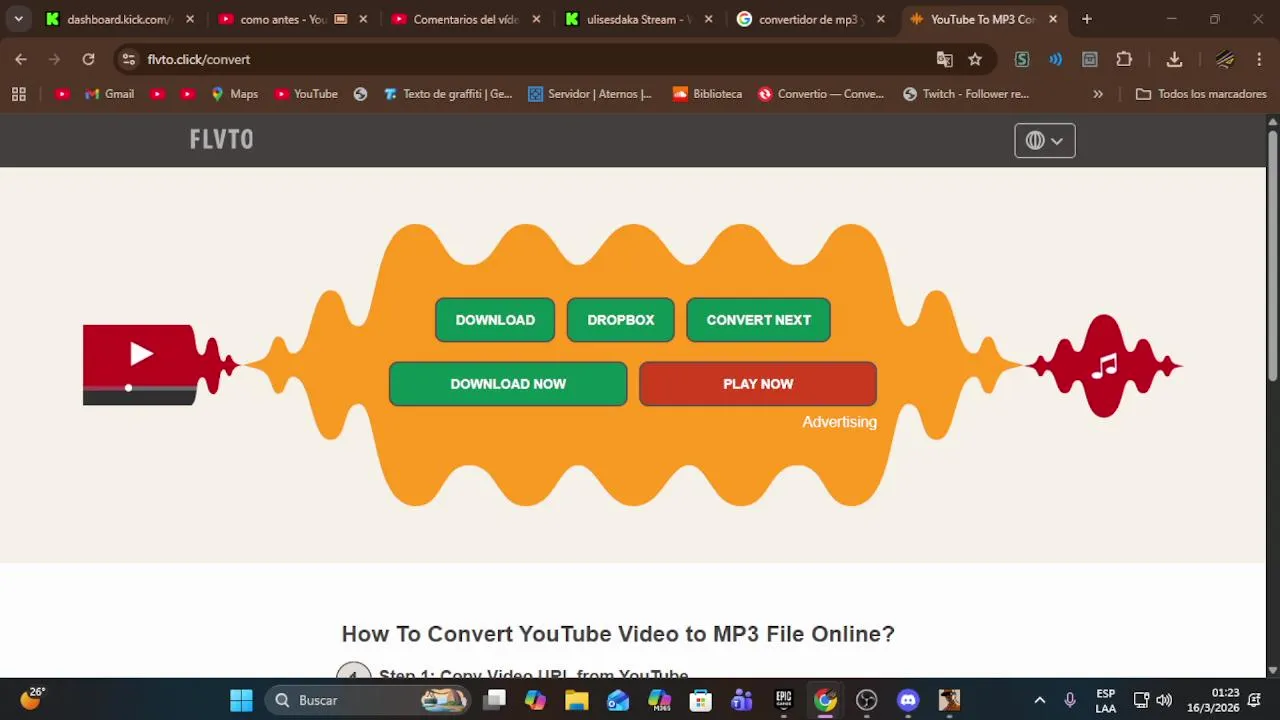Click the blue sound wave extension icon
The width and height of the screenshot is (1280, 720).
[x=1056, y=59]
